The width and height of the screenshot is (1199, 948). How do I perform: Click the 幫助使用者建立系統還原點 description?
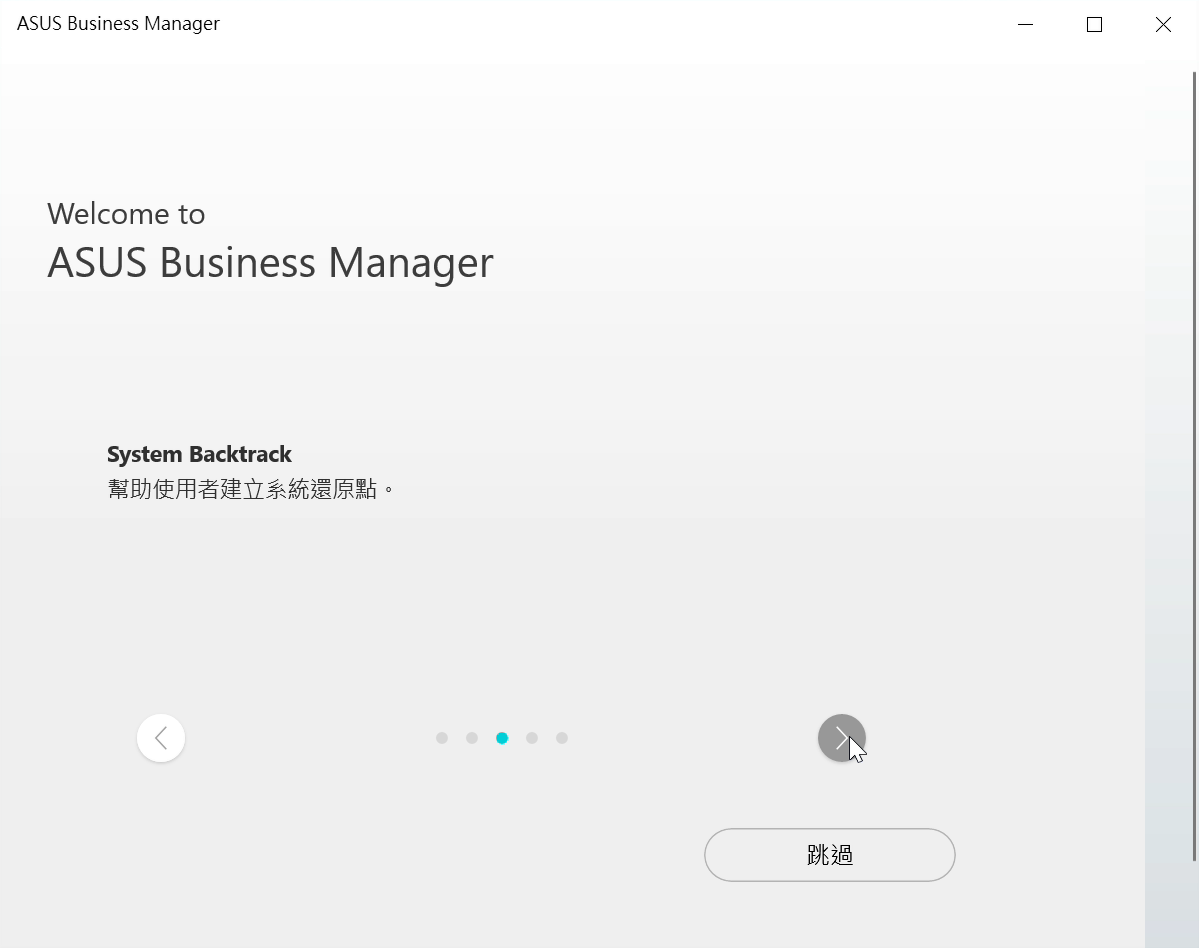251,489
